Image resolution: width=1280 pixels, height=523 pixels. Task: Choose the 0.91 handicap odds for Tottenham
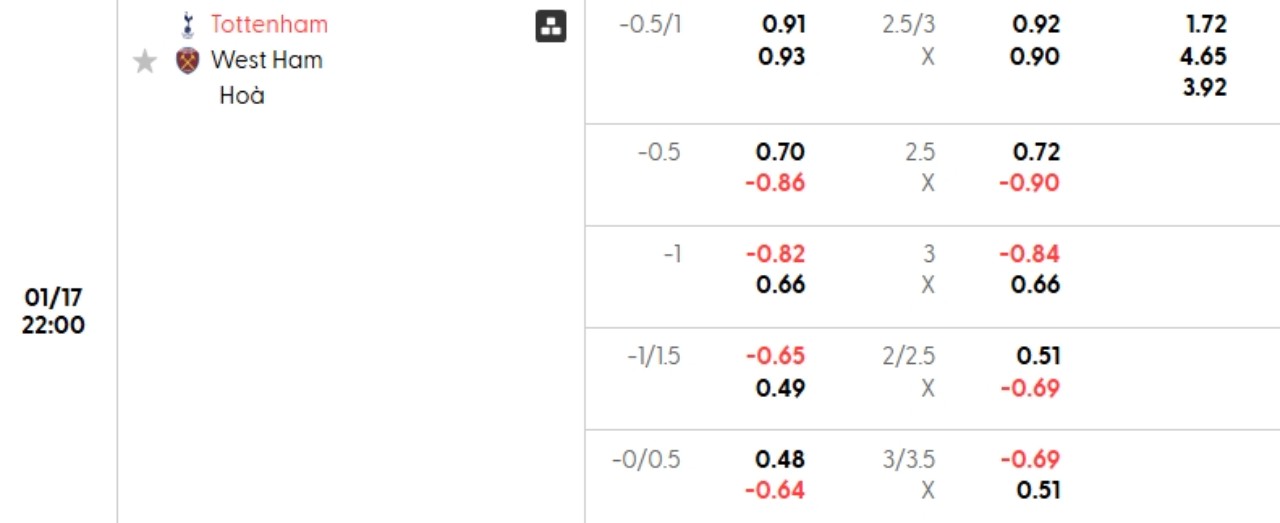coord(783,25)
